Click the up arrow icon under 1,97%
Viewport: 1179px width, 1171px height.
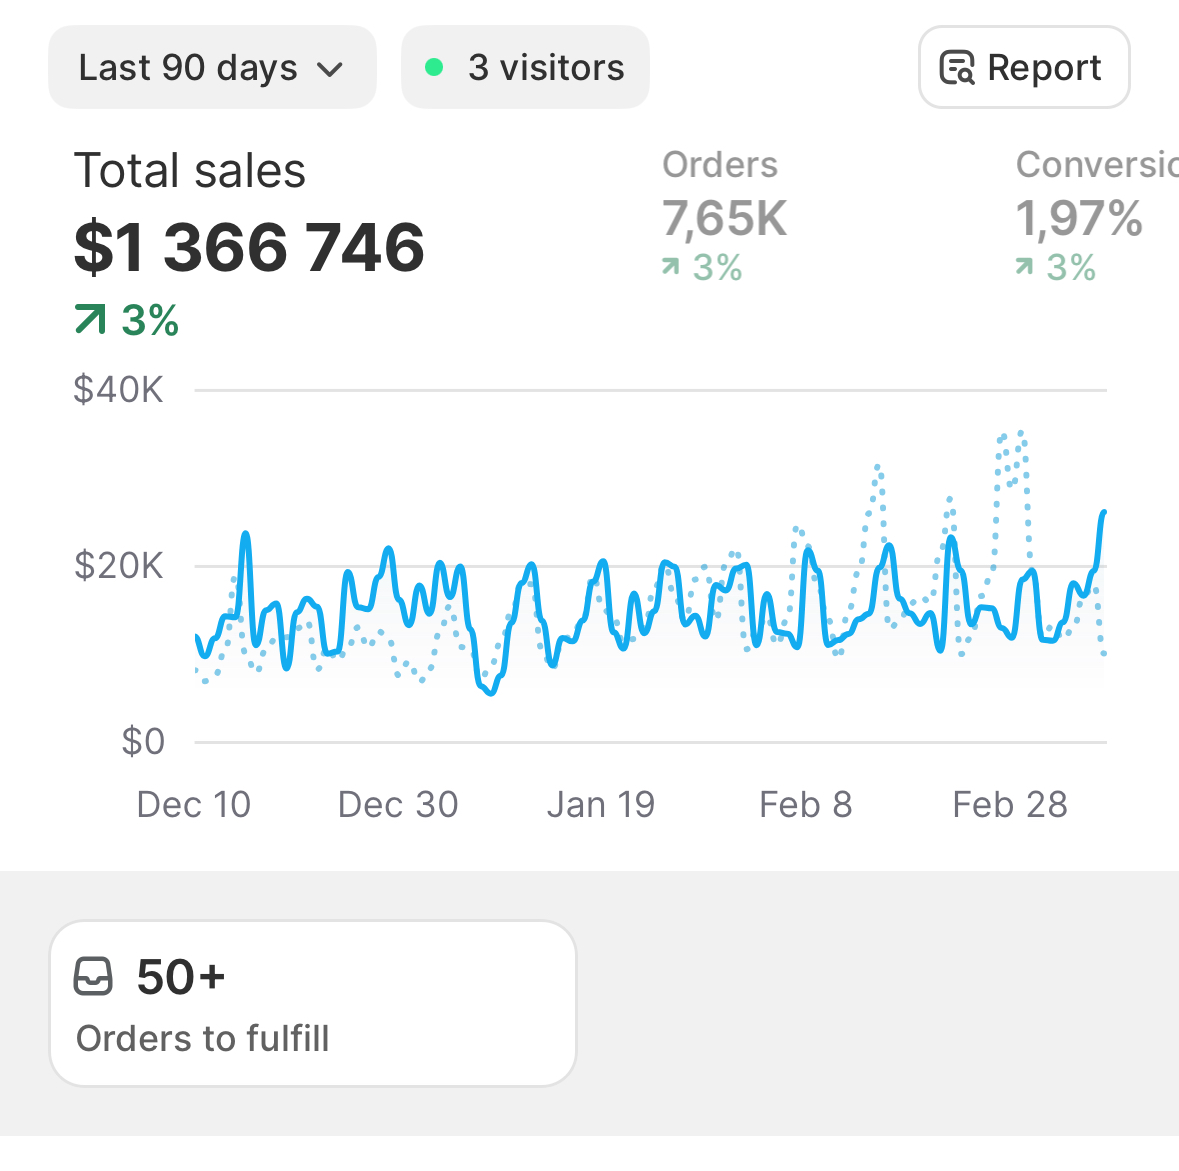[x=1024, y=266]
